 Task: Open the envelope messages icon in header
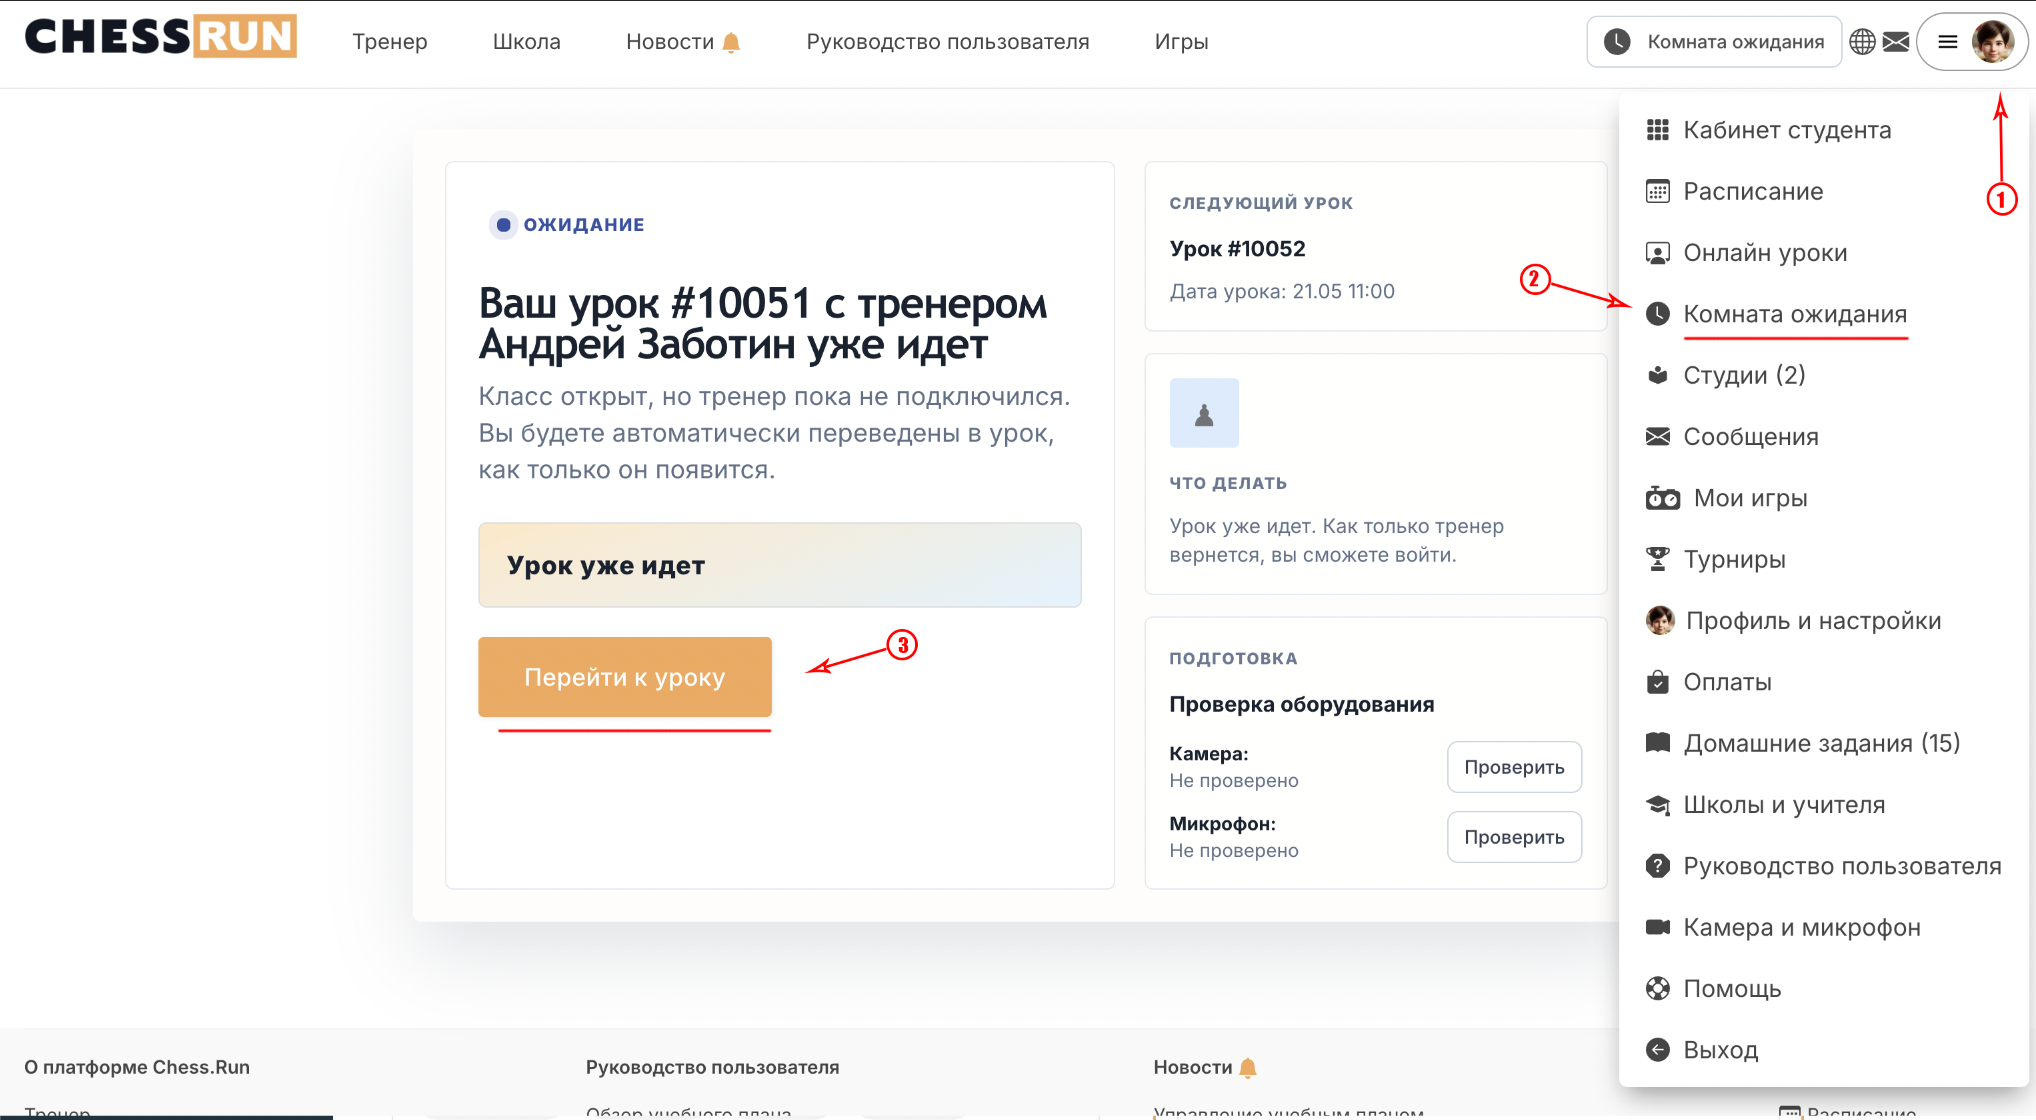pos(1896,42)
